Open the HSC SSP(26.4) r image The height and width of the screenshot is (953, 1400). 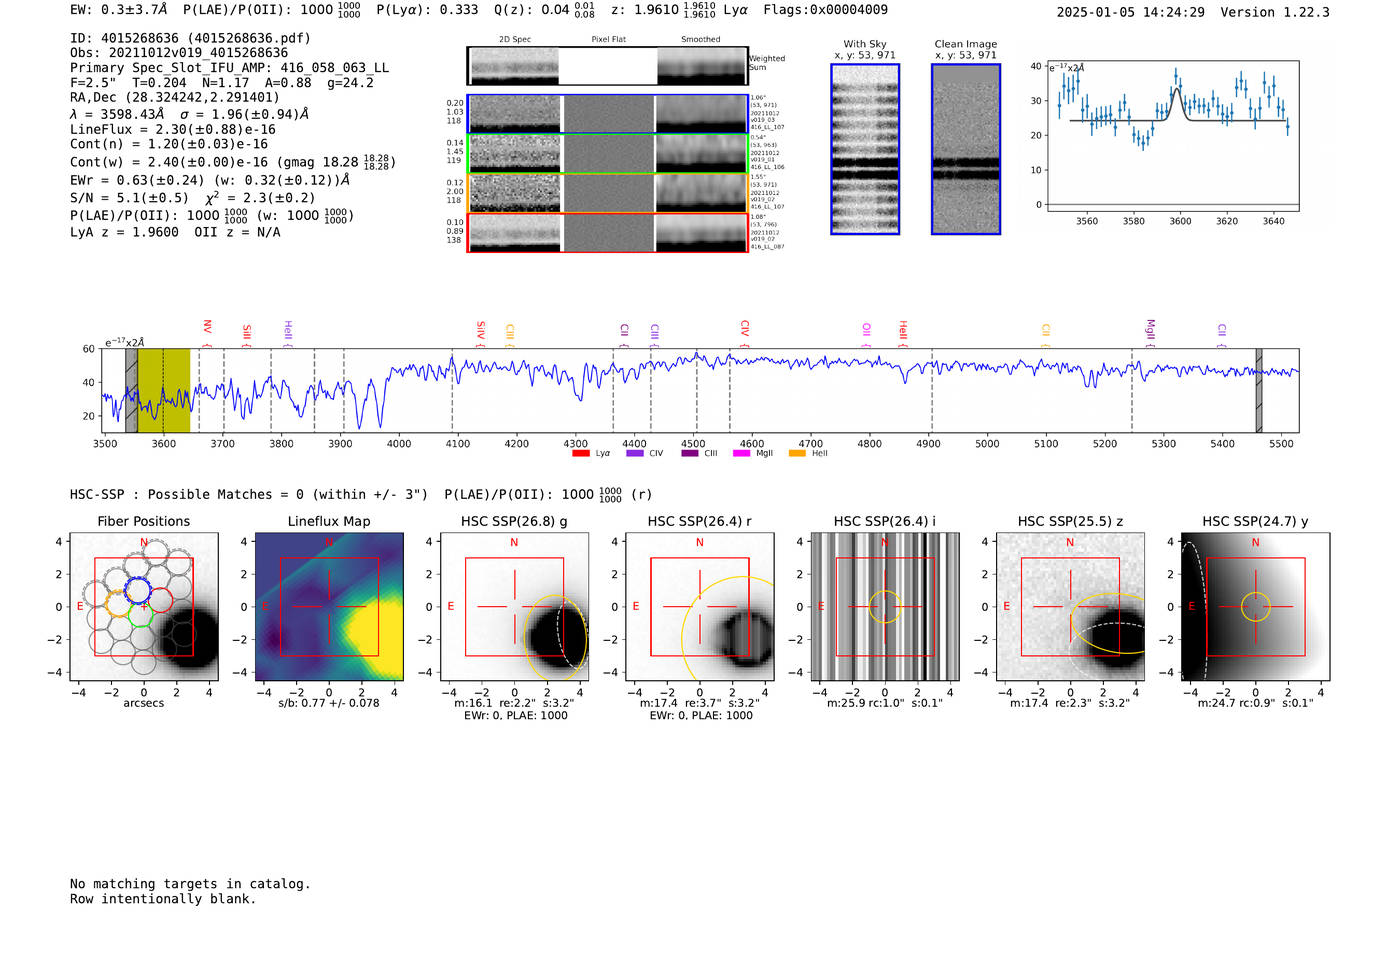[700, 607]
